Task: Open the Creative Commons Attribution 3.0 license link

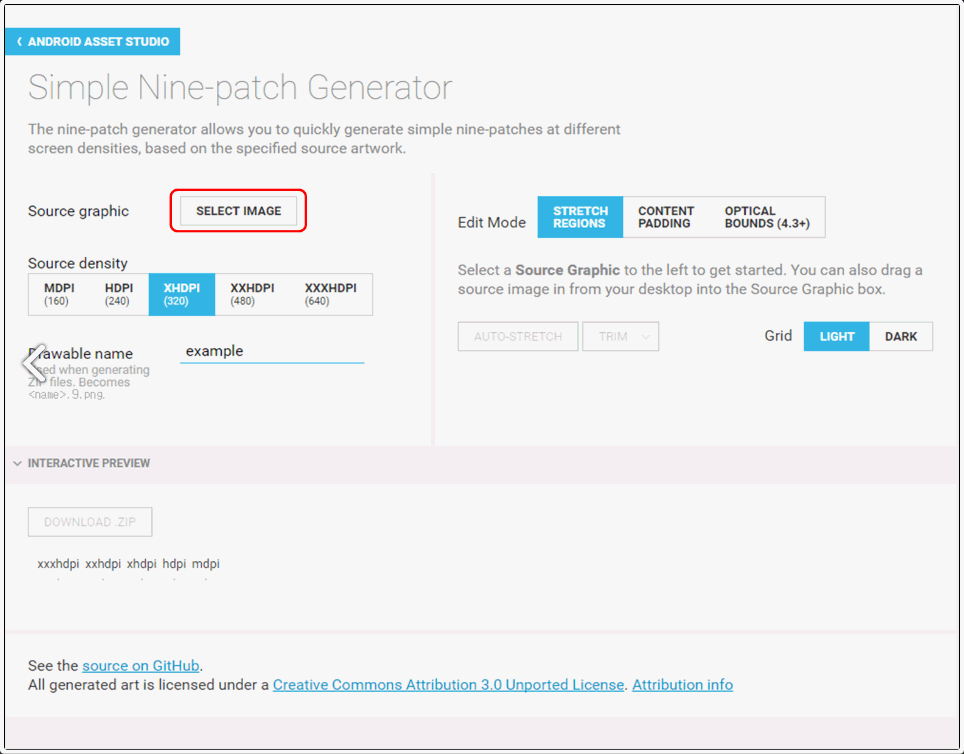Action: pos(448,685)
